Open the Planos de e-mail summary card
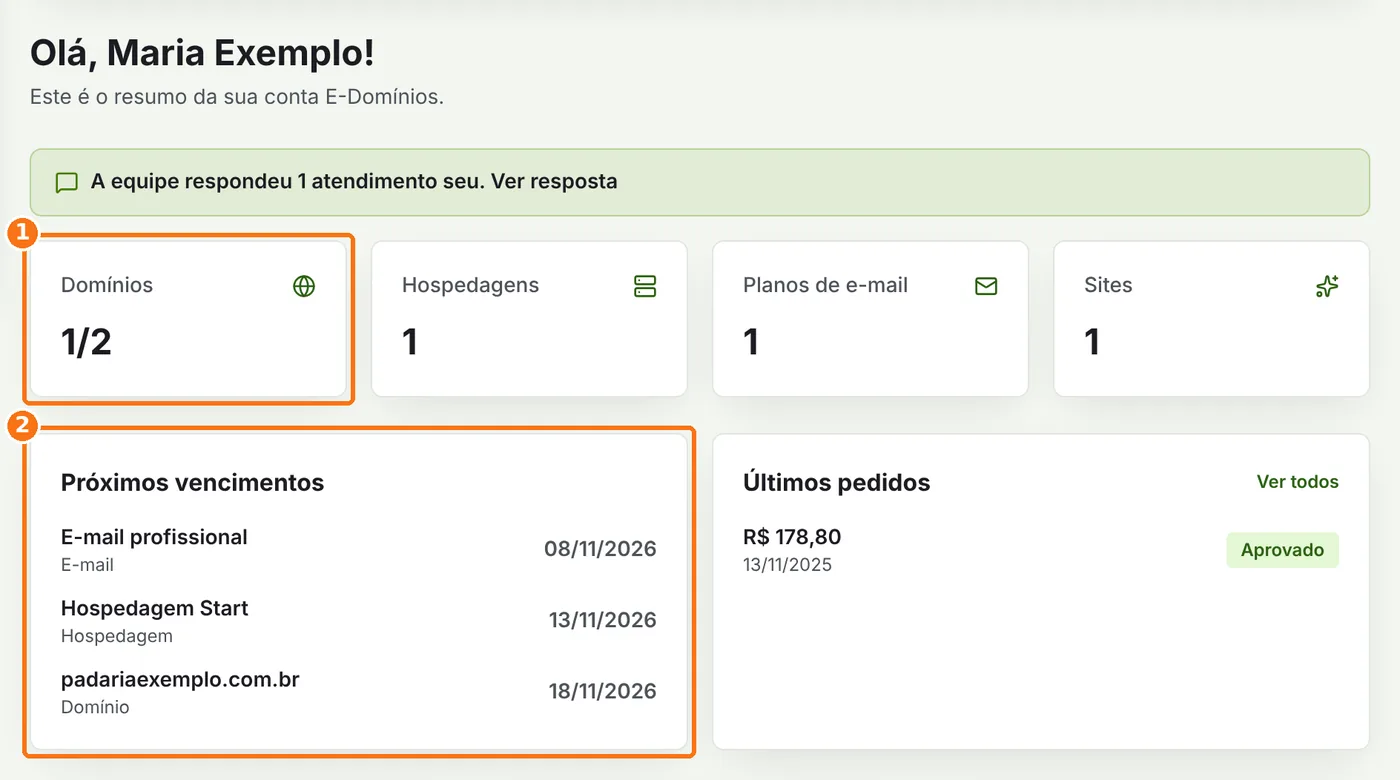1400x780 pixels. click(x=871, y=319)
